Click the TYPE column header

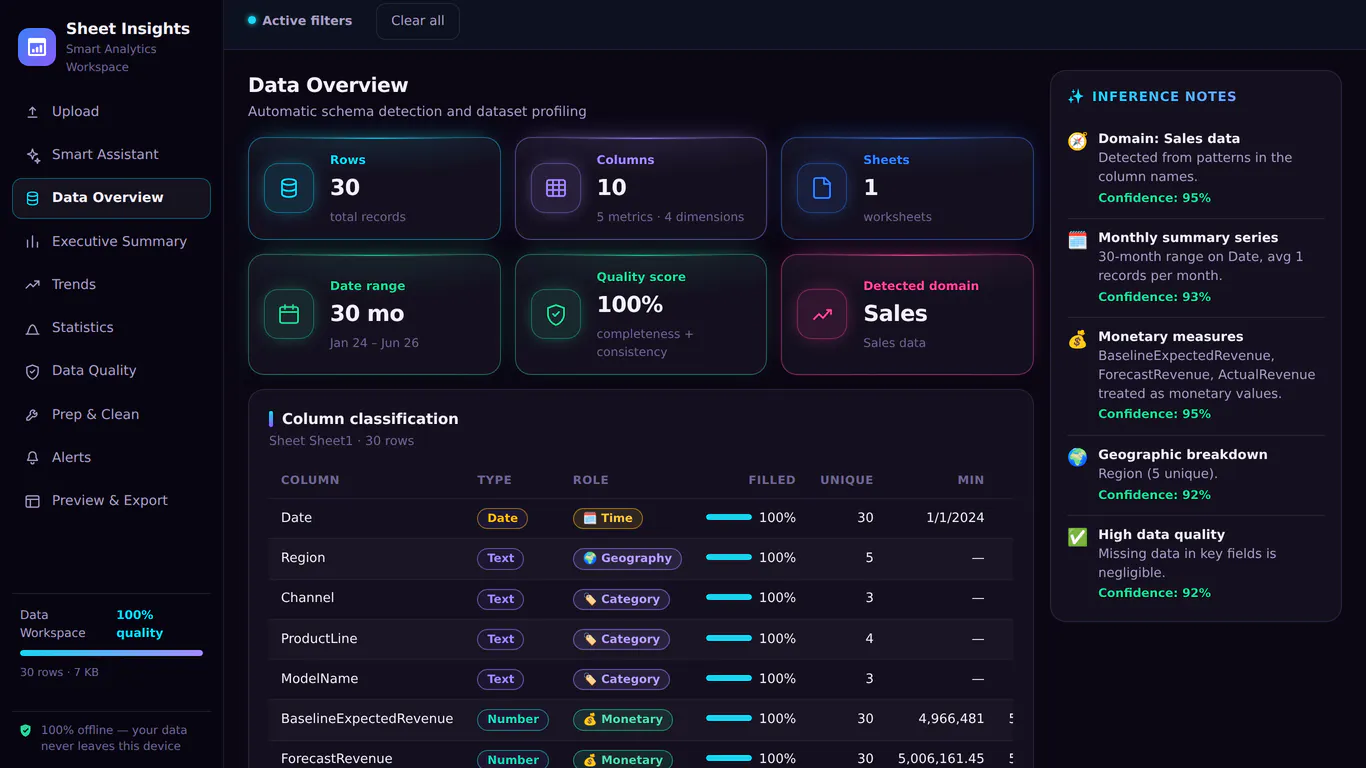click(494, 480)
